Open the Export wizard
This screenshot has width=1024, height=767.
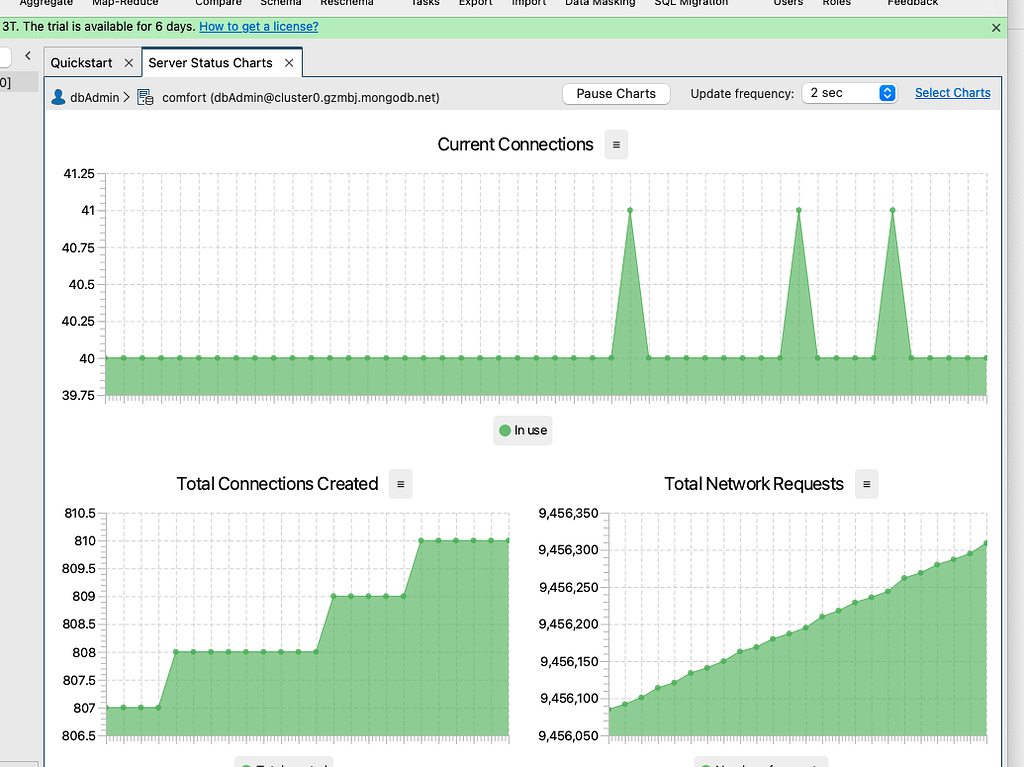[475, 3]
